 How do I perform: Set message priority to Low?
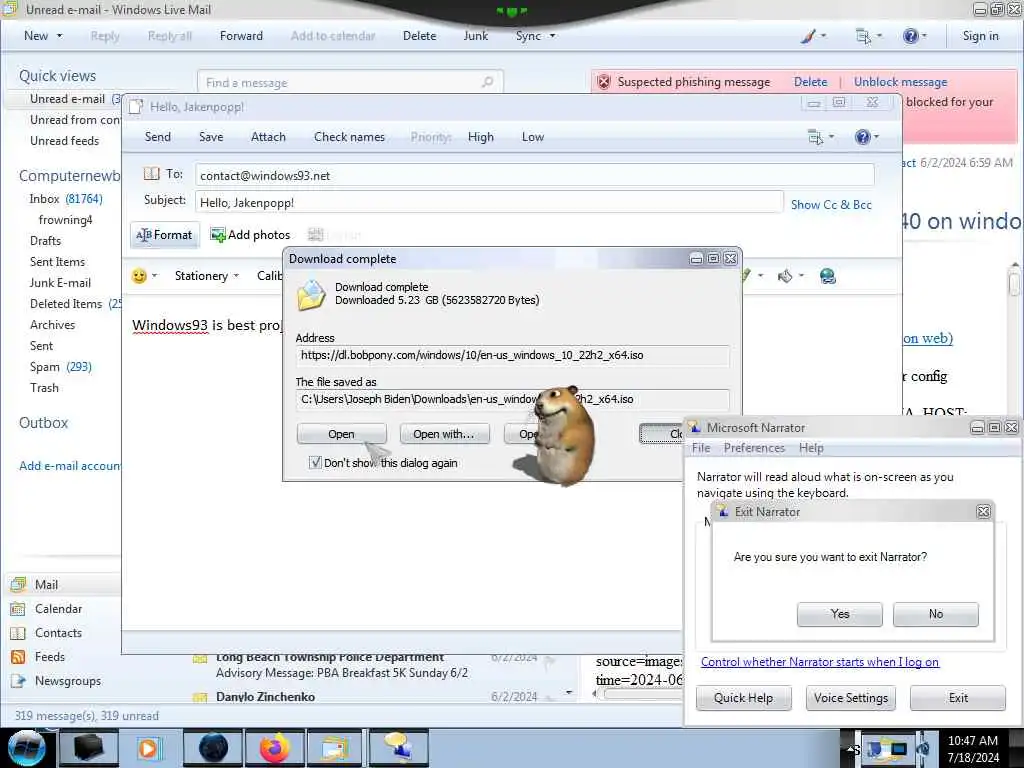click(533, 137)
